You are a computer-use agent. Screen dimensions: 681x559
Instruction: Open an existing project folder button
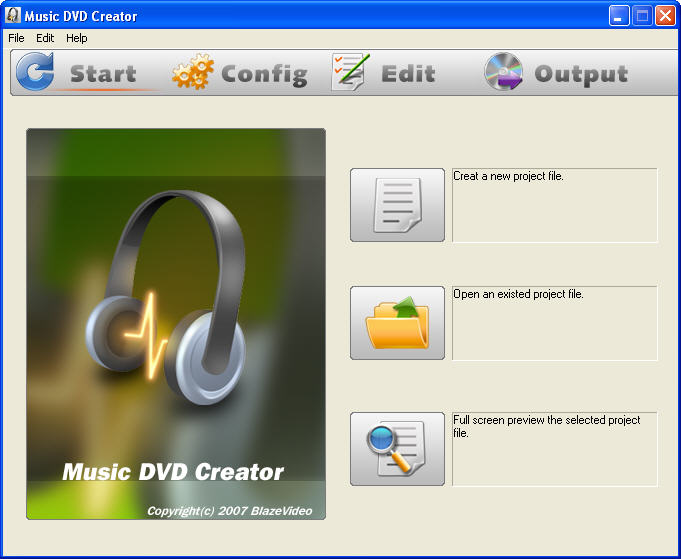[x=397, y=323]
